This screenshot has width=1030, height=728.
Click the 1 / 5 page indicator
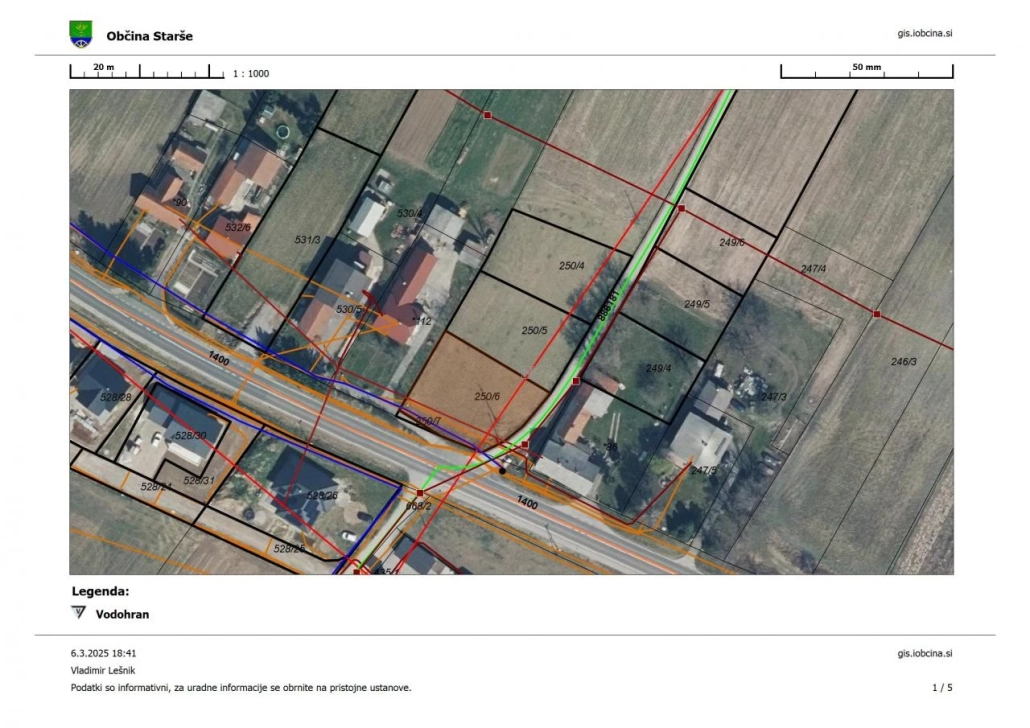coord(942,688)
